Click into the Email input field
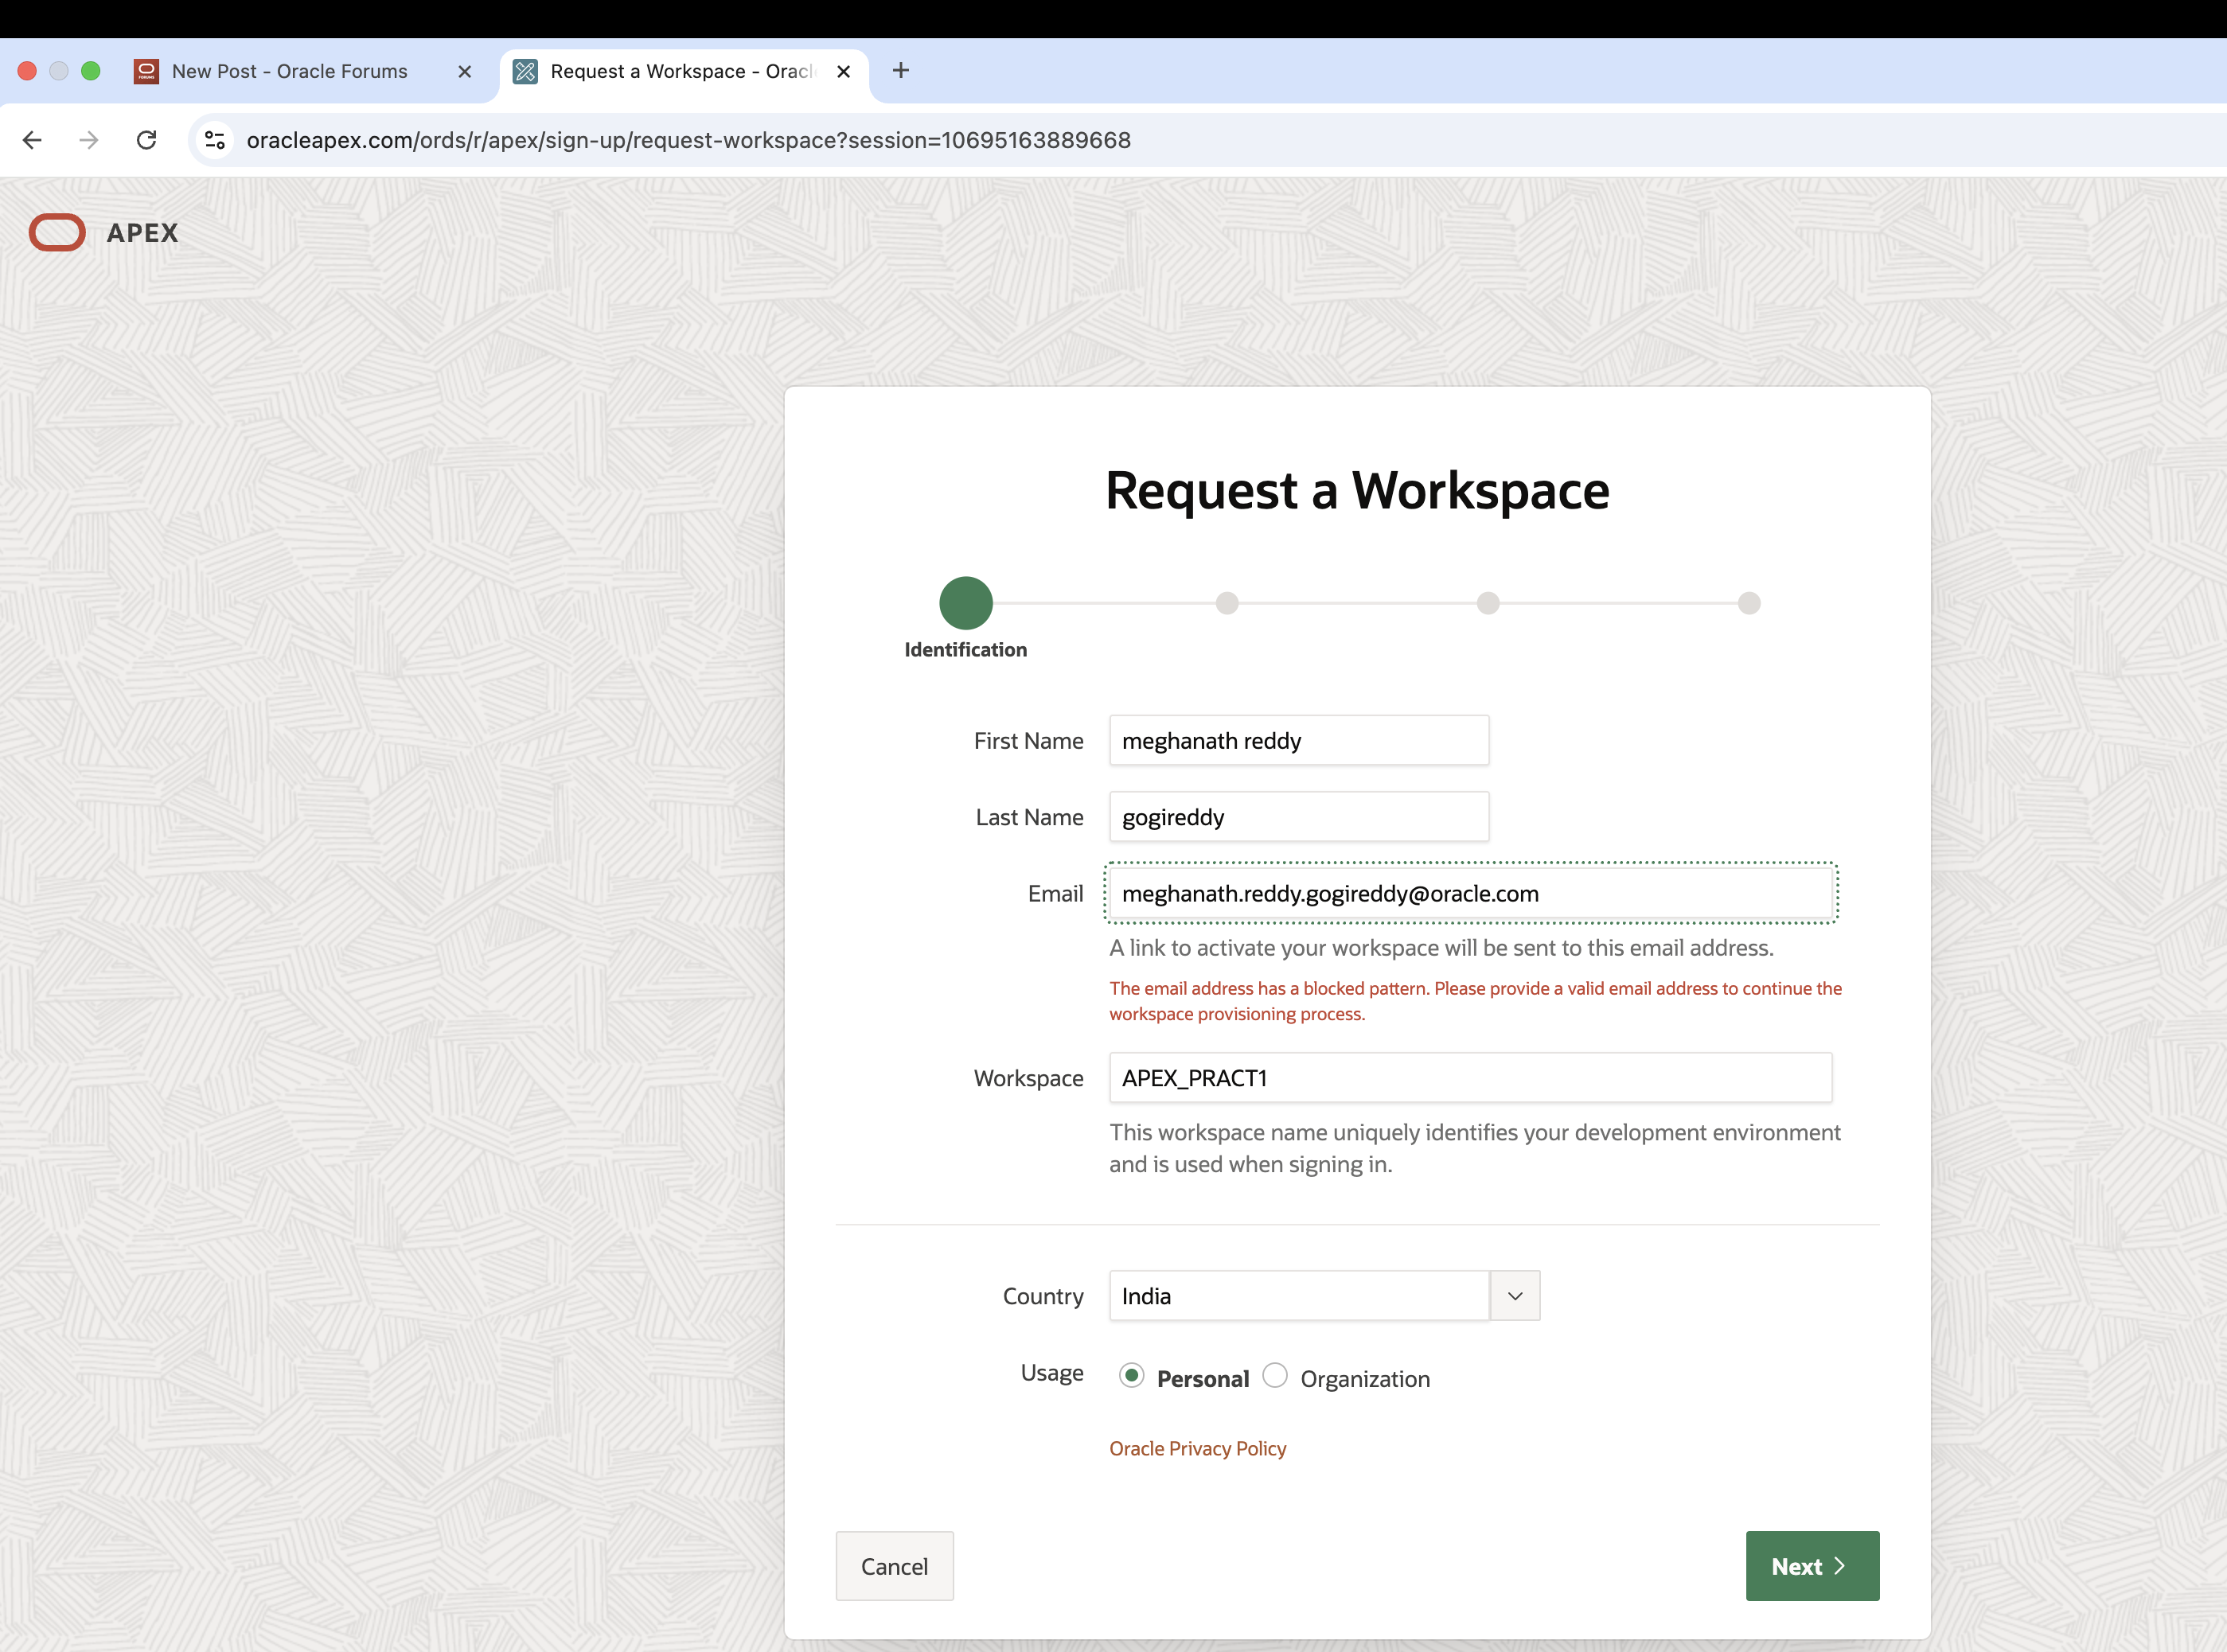Screen dimensions: 2227x1652 [1470, 893]
